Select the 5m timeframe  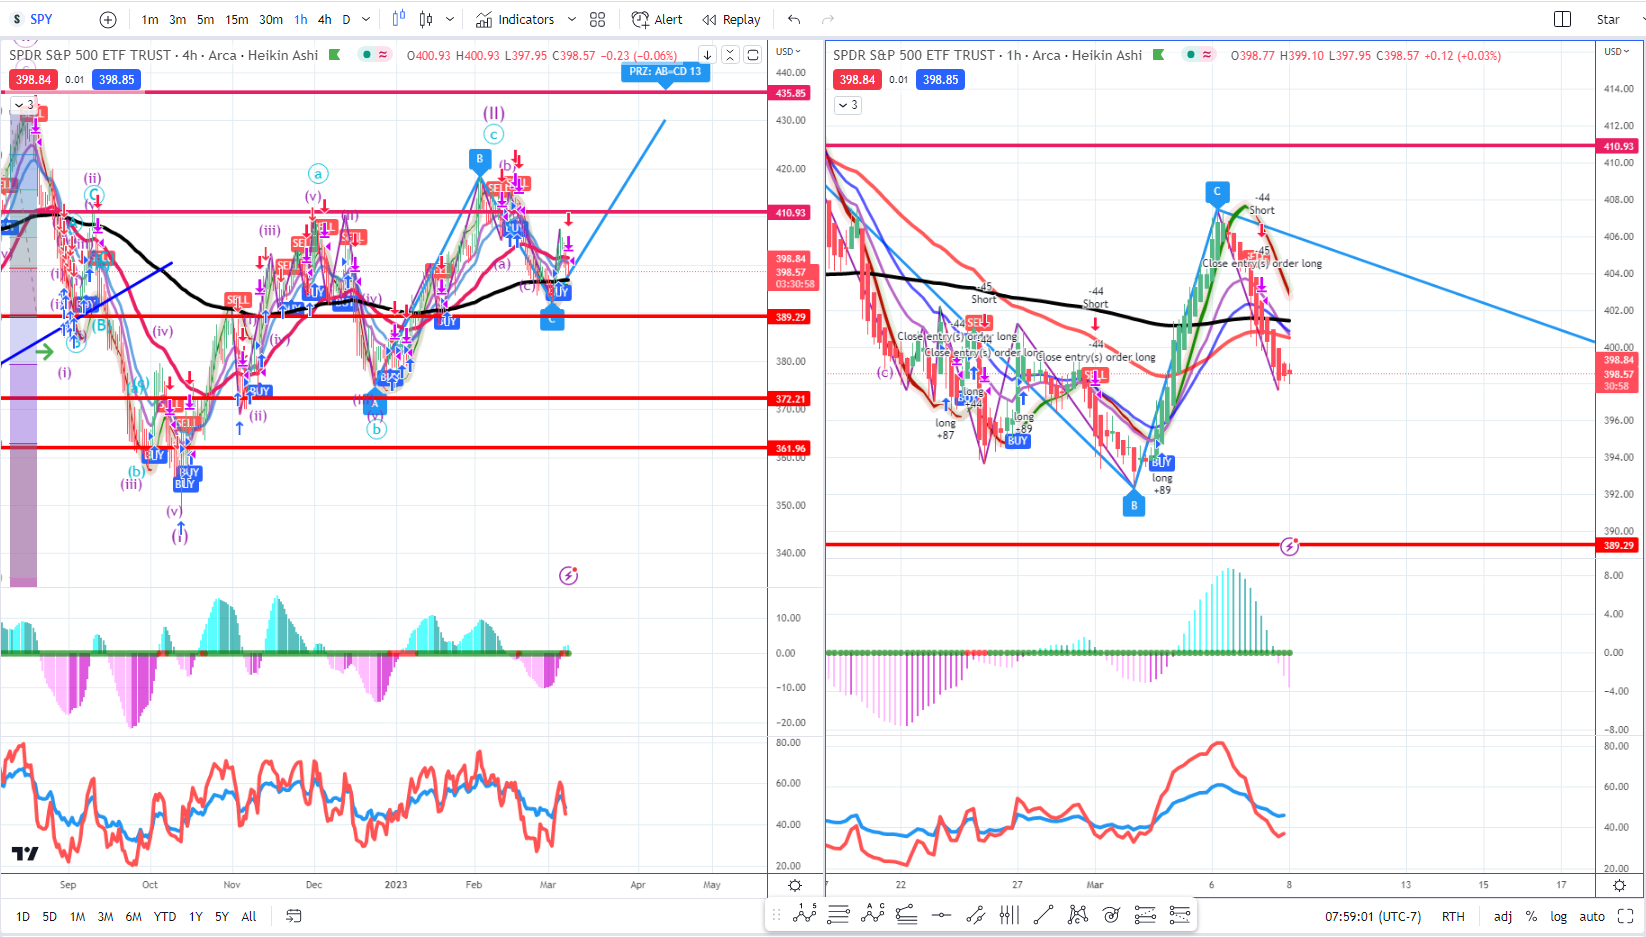(x=205, y=19)
